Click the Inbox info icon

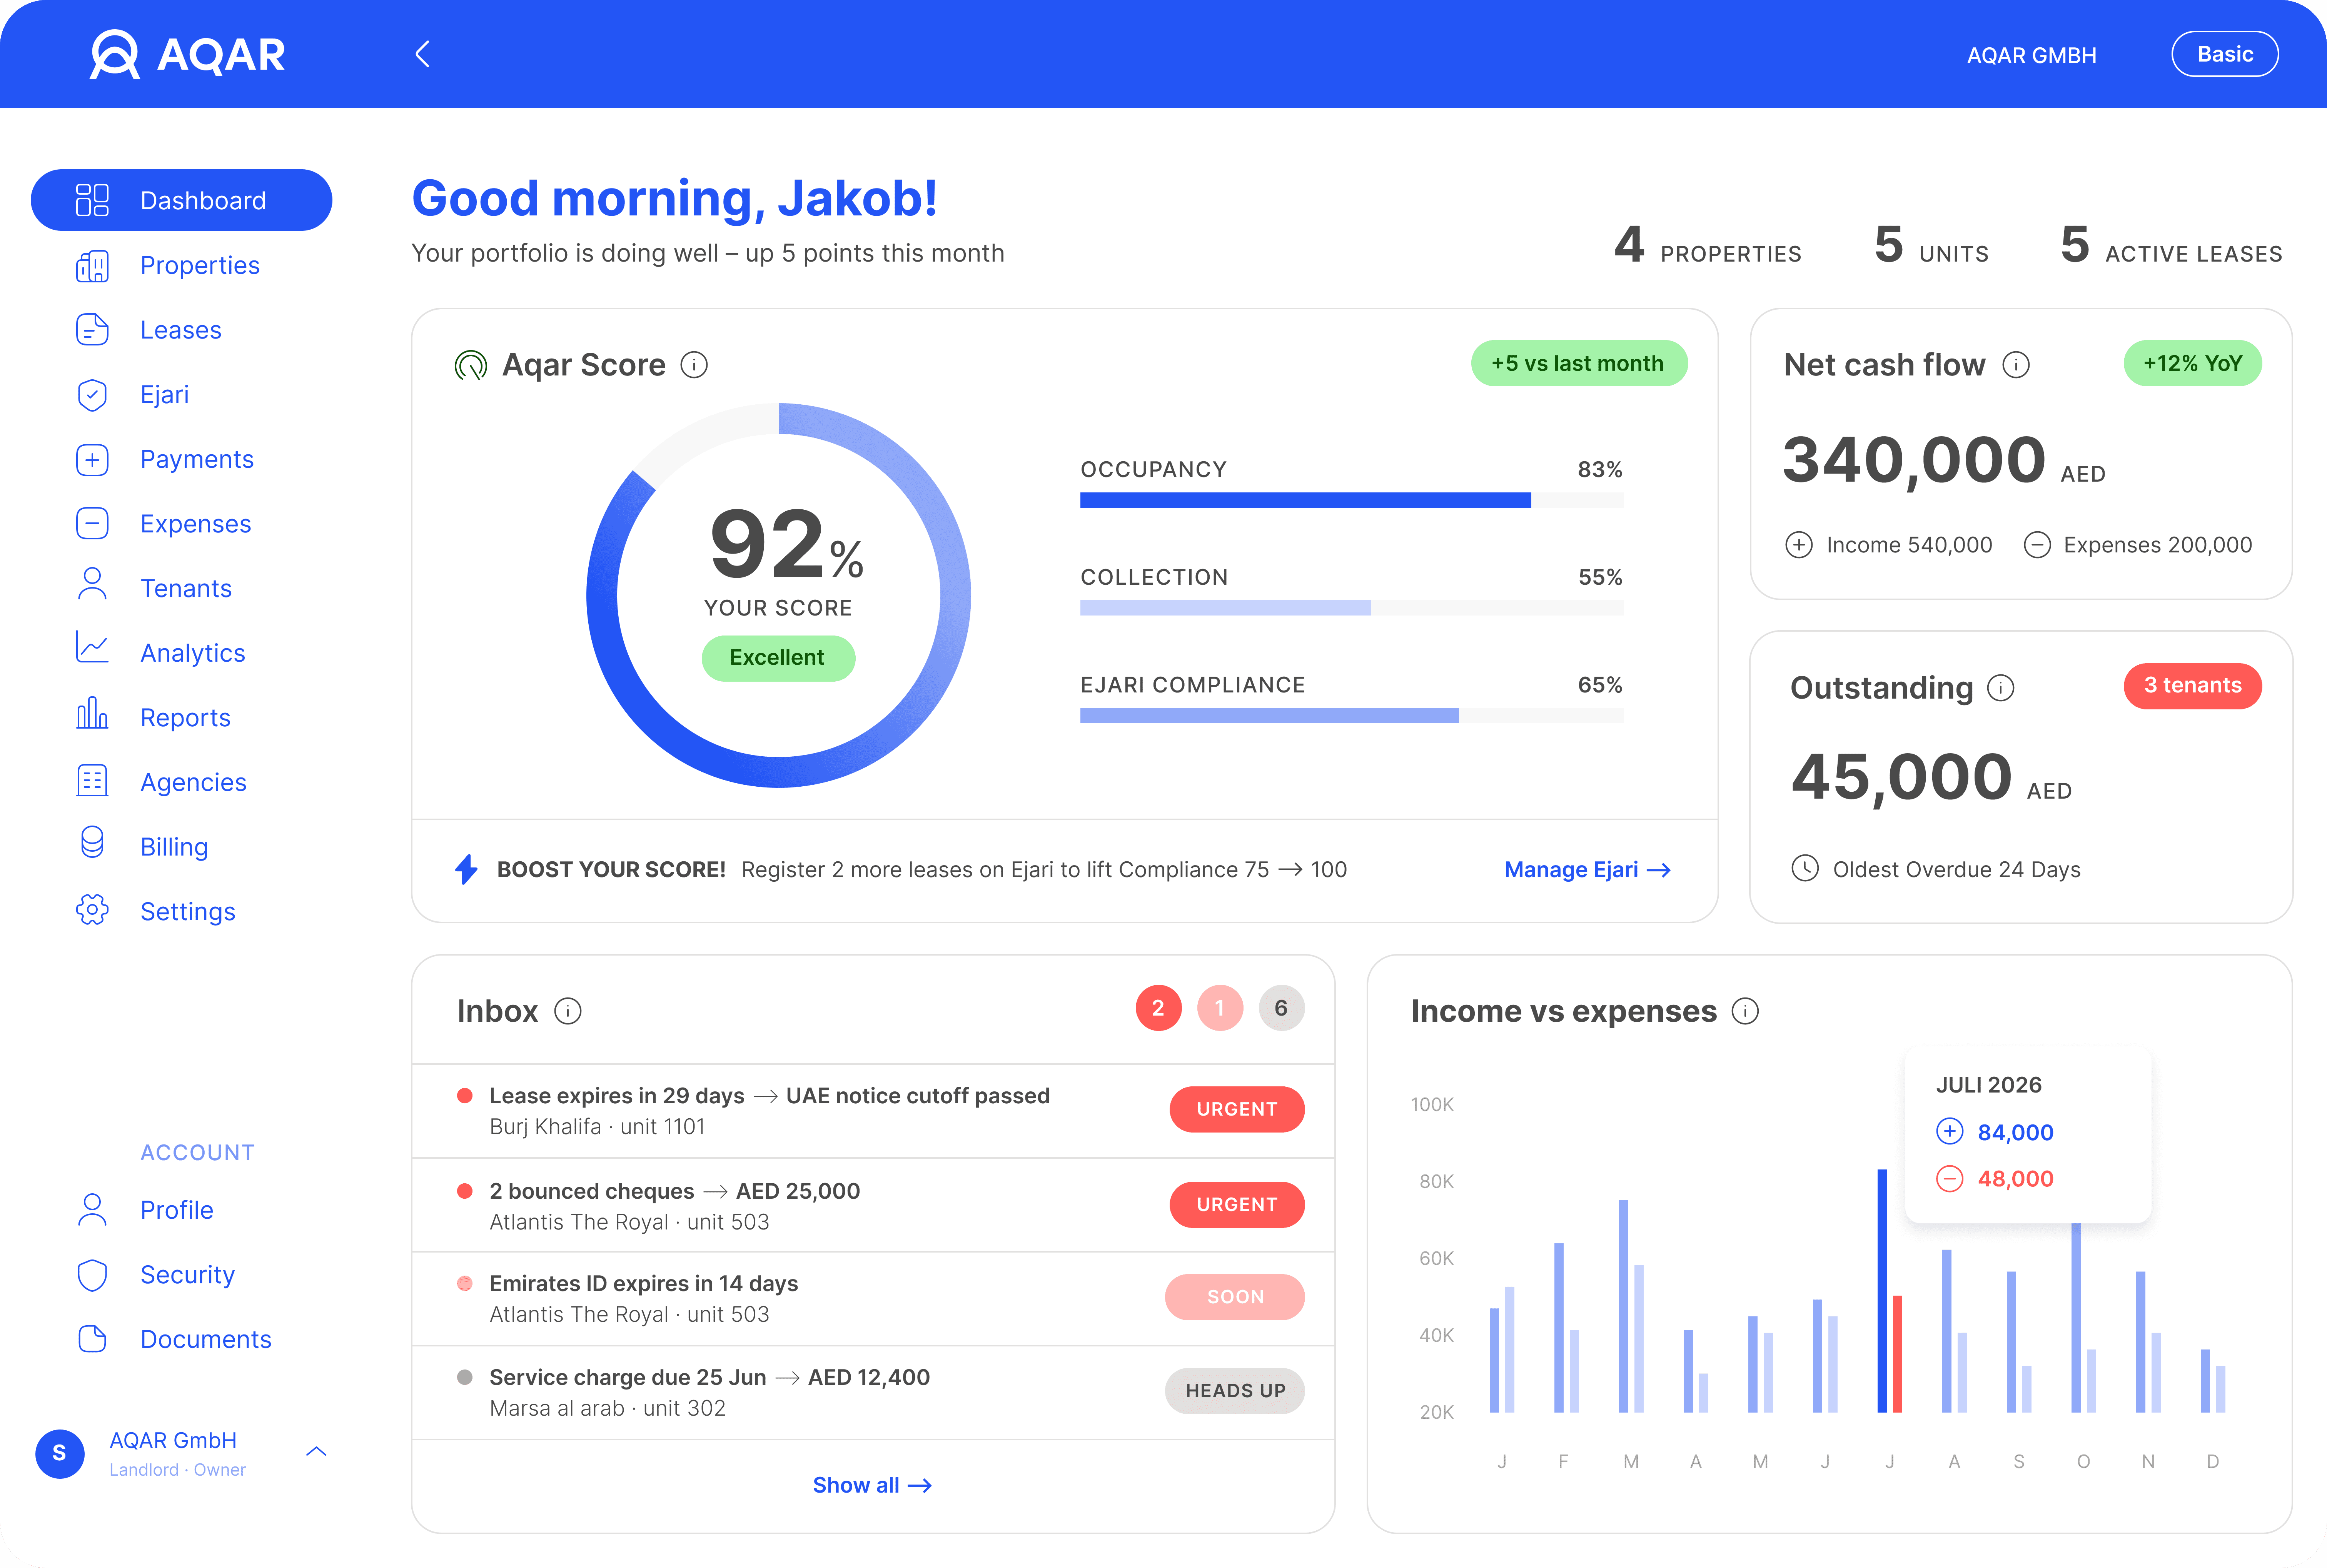[x=568, y=1011]
